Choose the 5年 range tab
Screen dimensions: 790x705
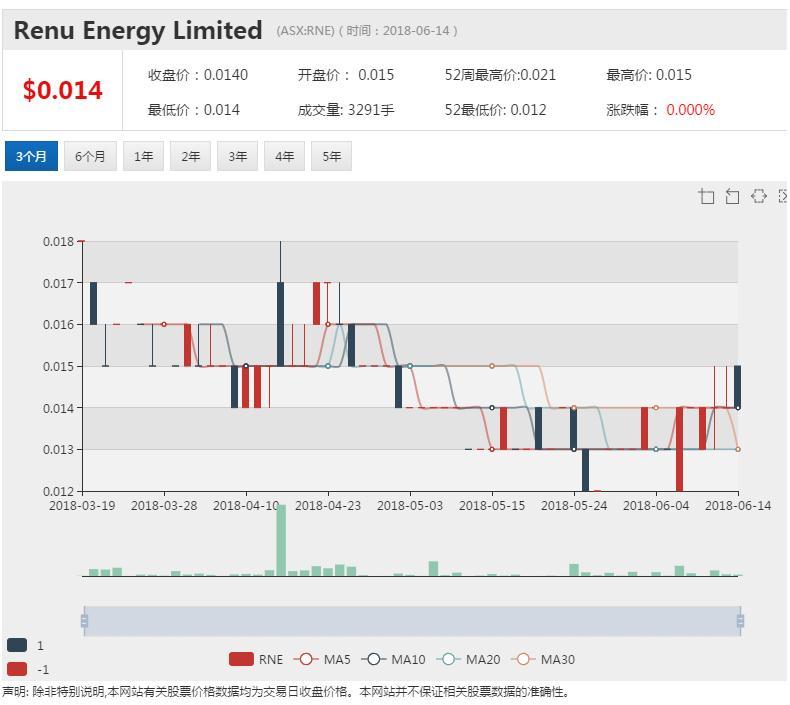click(331, 156)
